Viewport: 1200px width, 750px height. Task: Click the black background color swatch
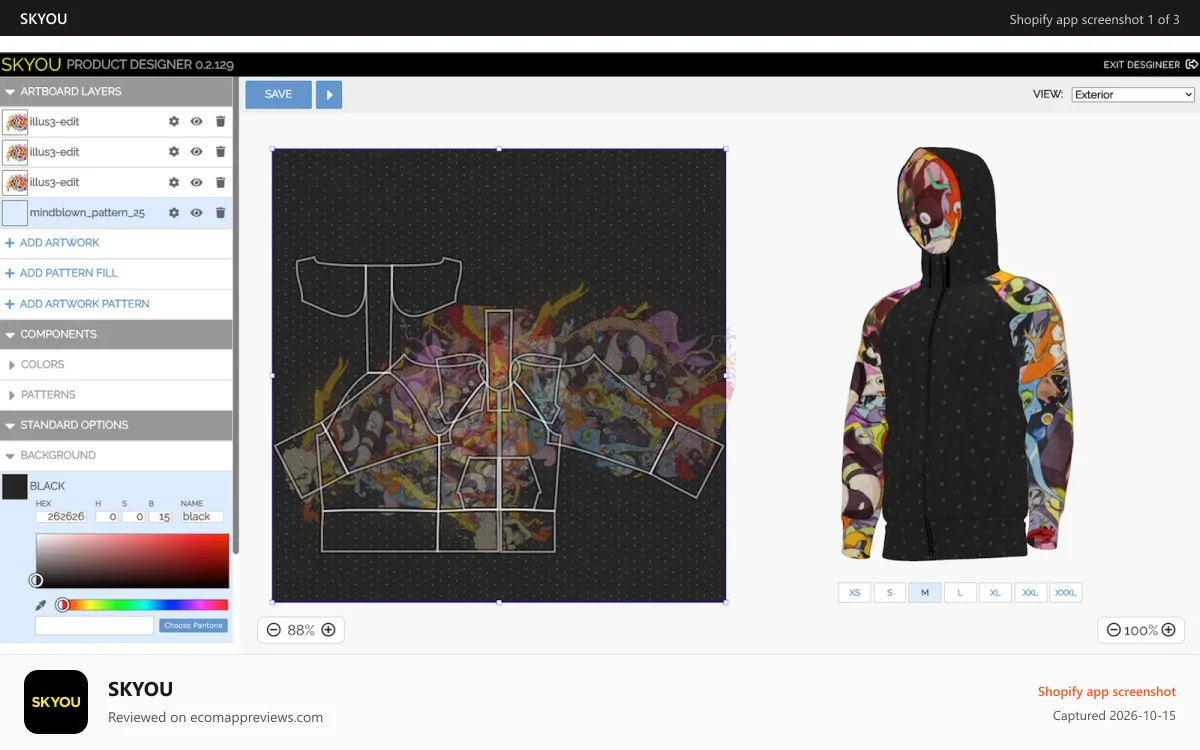(15, 487)
